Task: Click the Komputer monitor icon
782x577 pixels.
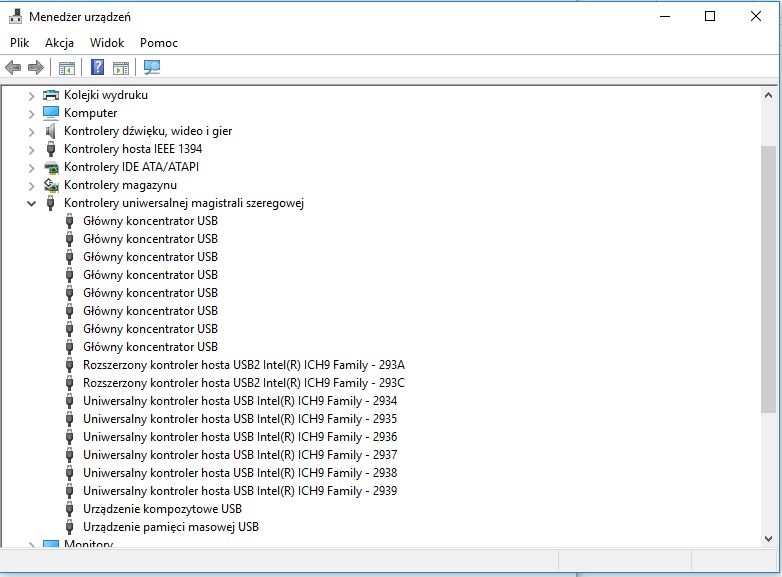Action: [51, 113]
